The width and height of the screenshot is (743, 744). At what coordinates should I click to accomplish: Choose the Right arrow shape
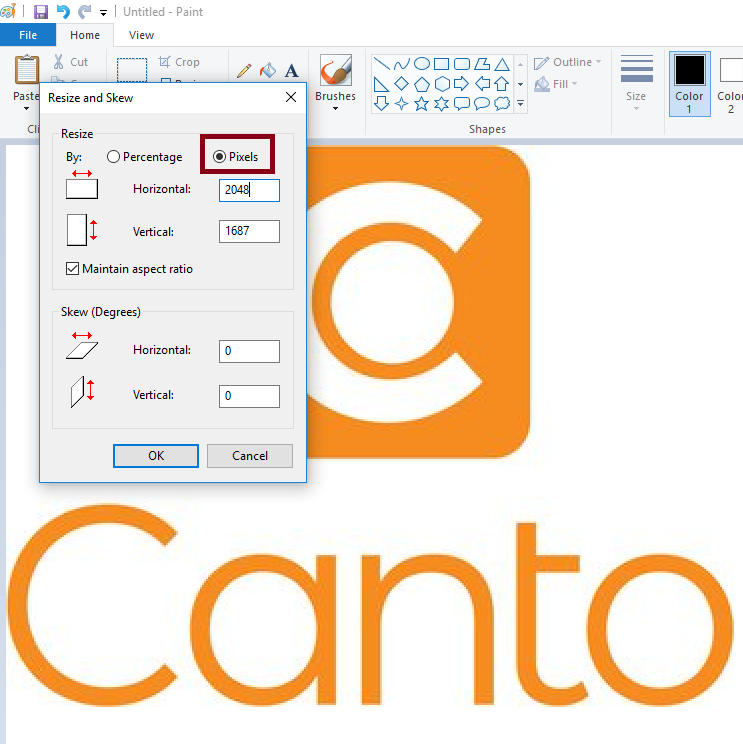click(x=462, y=84)
